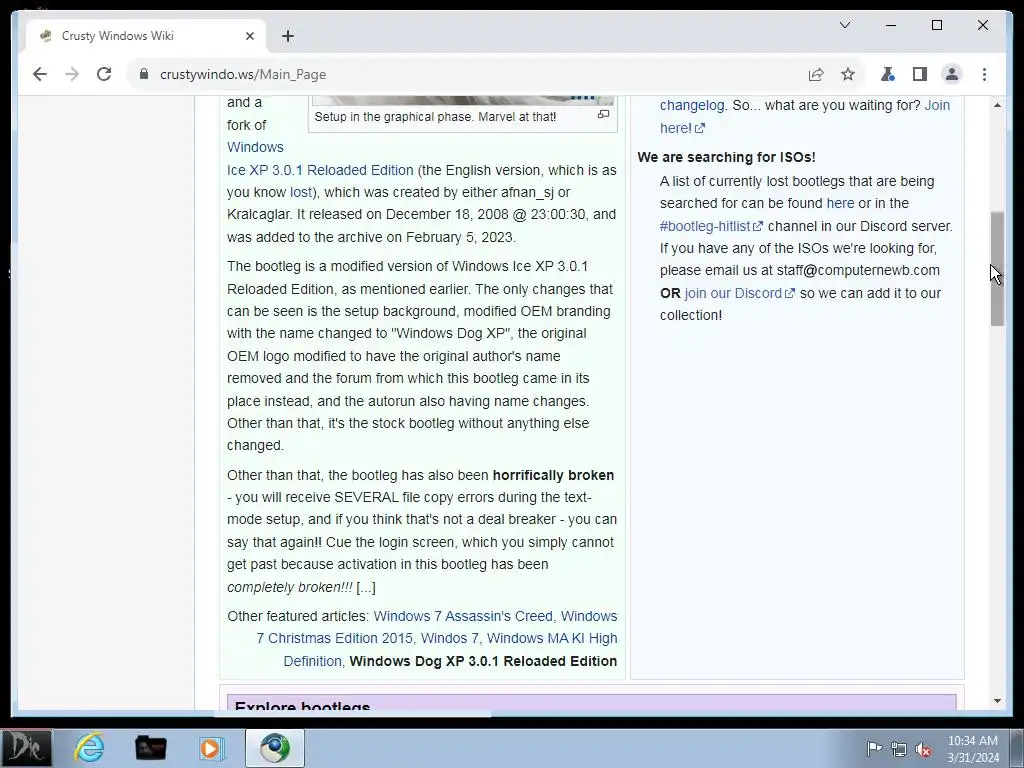Viewport: 1024px width, 768px height.
Task: Toggle the browser side panel
Action: [x=920, y=74]
